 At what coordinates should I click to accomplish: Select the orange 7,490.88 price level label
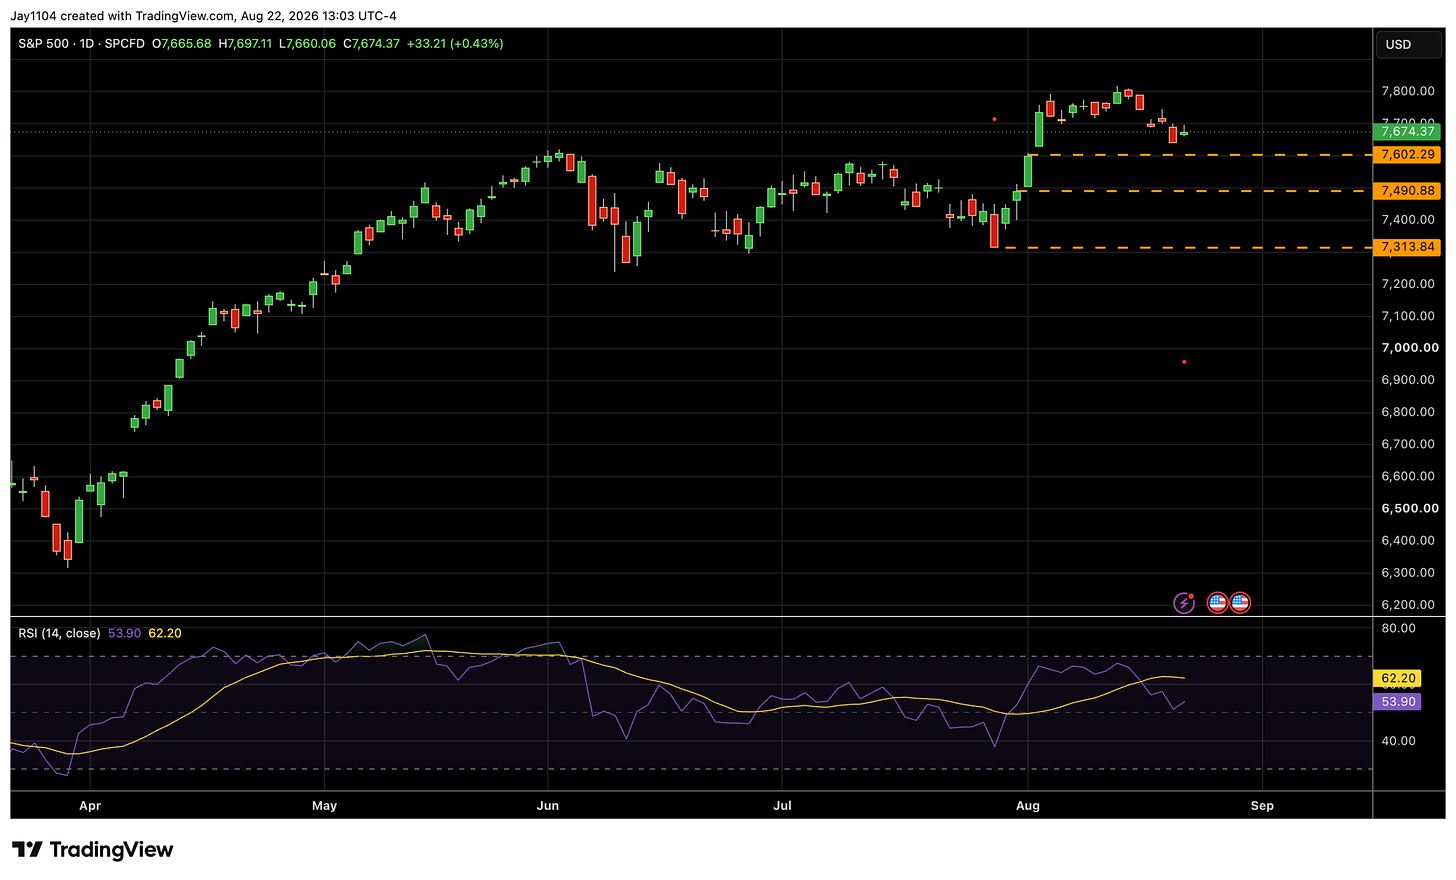click(x=1408, y=191)
